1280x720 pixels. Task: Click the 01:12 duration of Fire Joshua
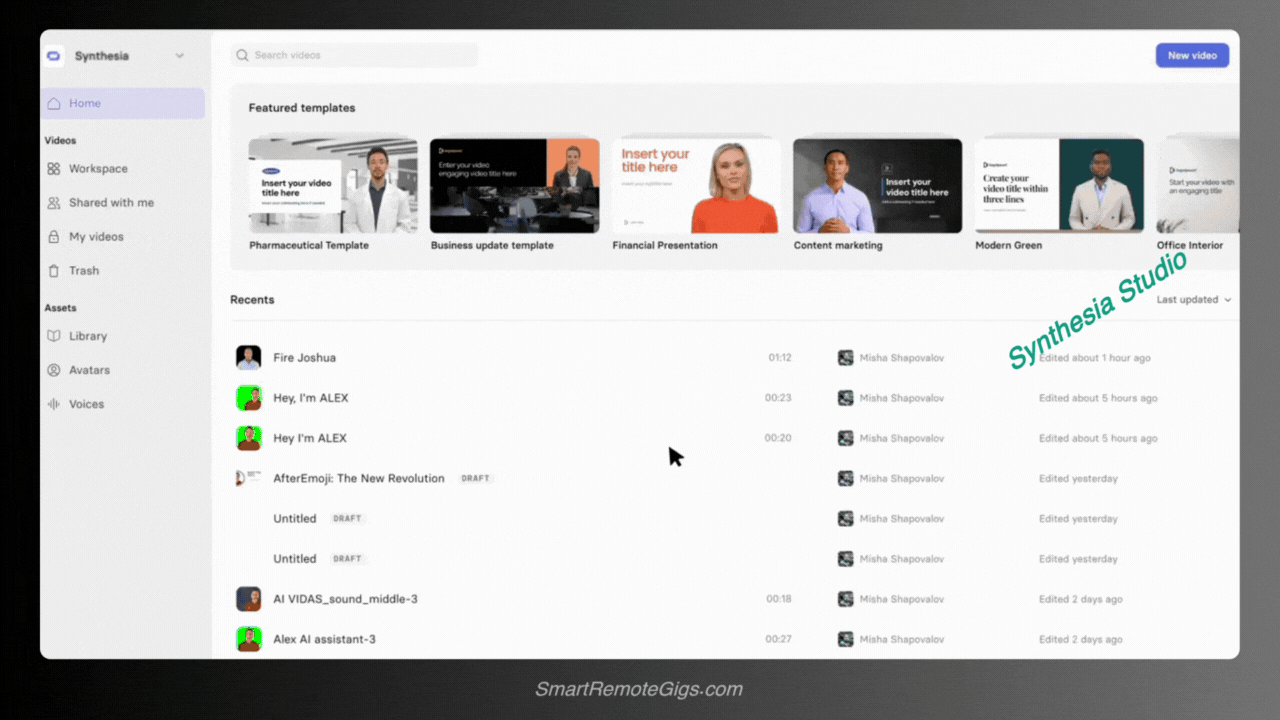pos(780,358)
